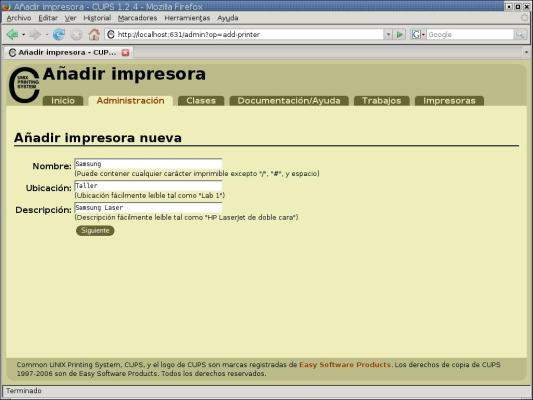Click the CUPS logo
Image resolution: width=533 pixels, height=400 pixels.
(x=24, y=85)
